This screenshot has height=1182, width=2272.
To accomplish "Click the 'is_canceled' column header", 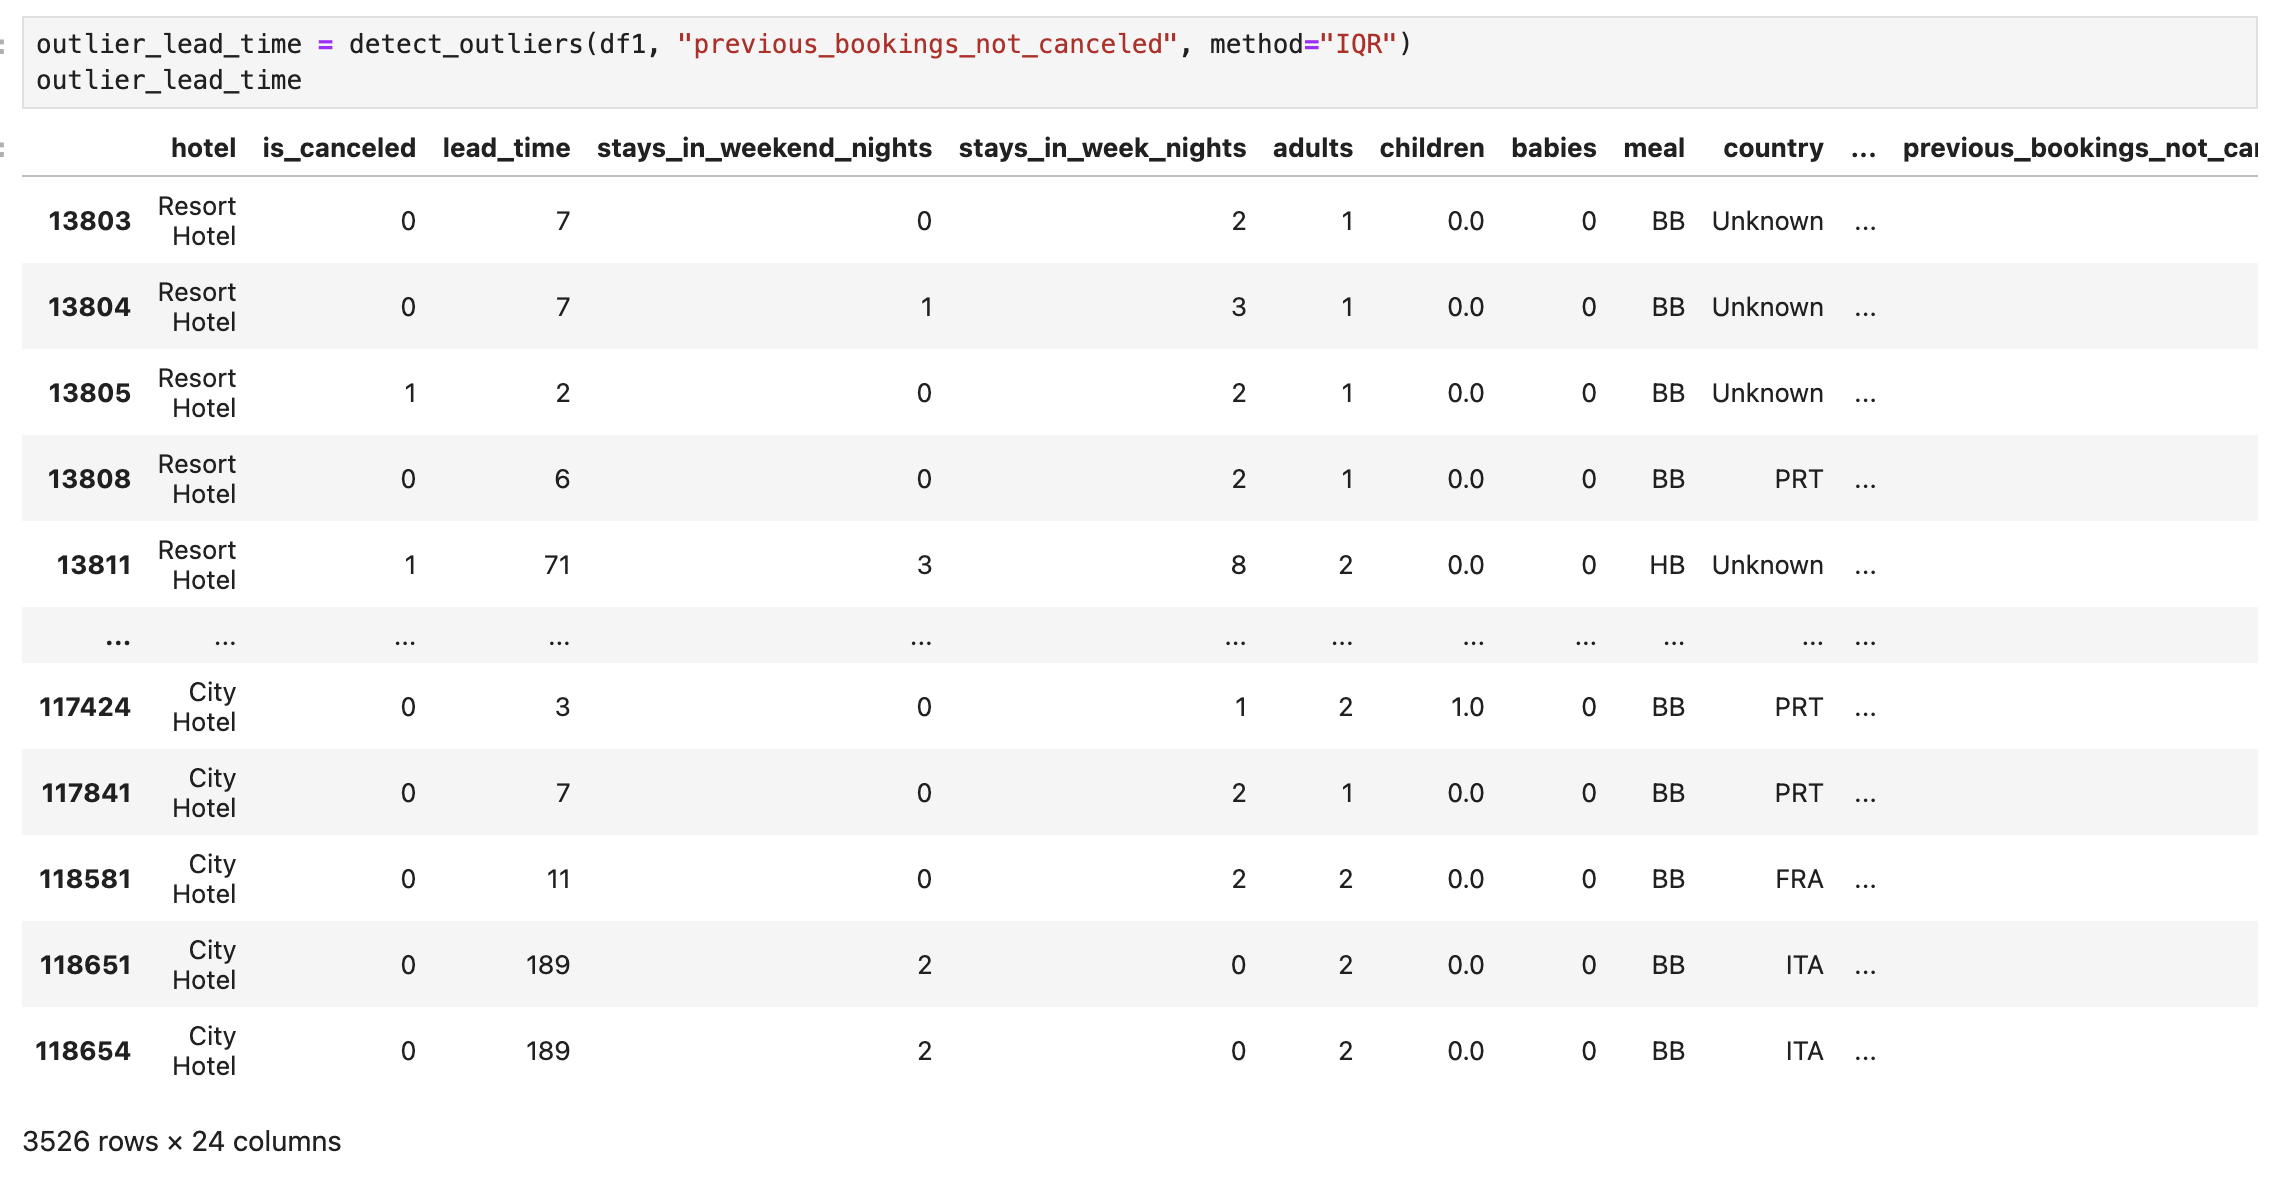I will pyautogui.click(x=338, y=148).
